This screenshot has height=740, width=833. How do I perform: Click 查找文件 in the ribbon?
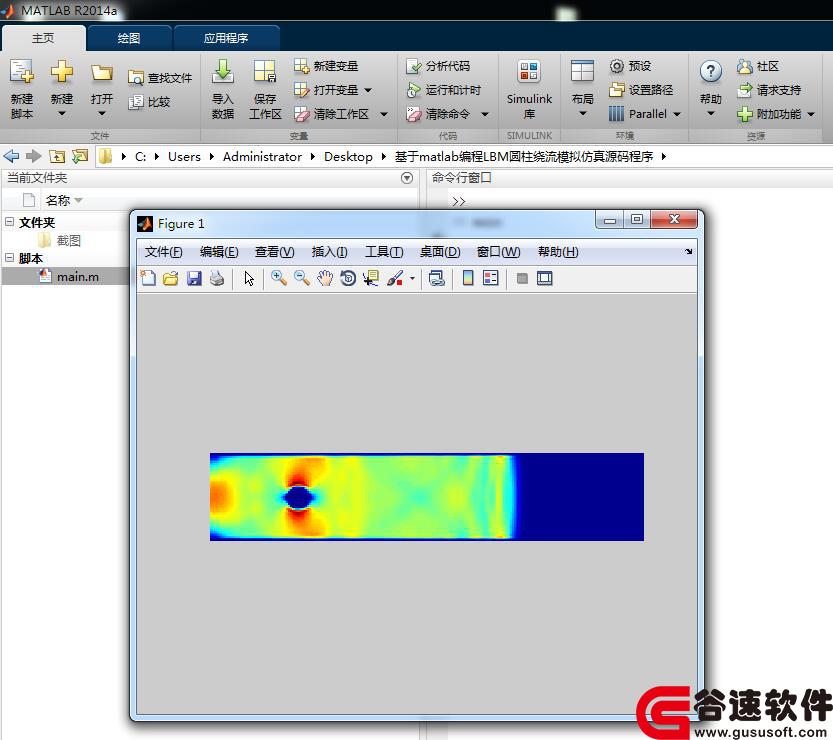[160, 78]
